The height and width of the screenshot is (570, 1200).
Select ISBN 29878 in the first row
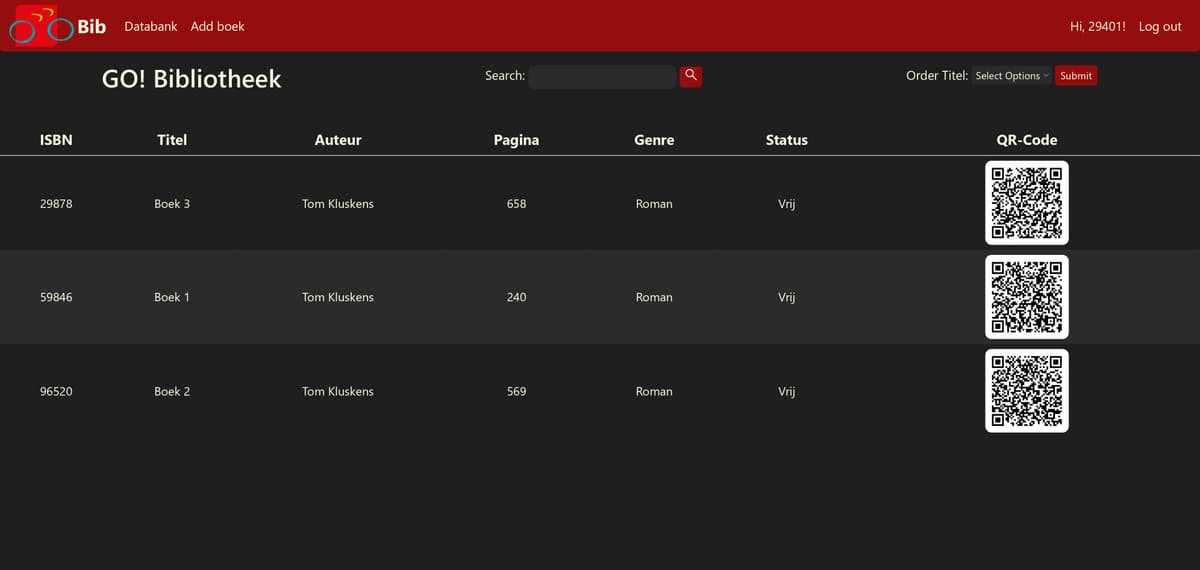pyautogui.click(x=56, y=204)
